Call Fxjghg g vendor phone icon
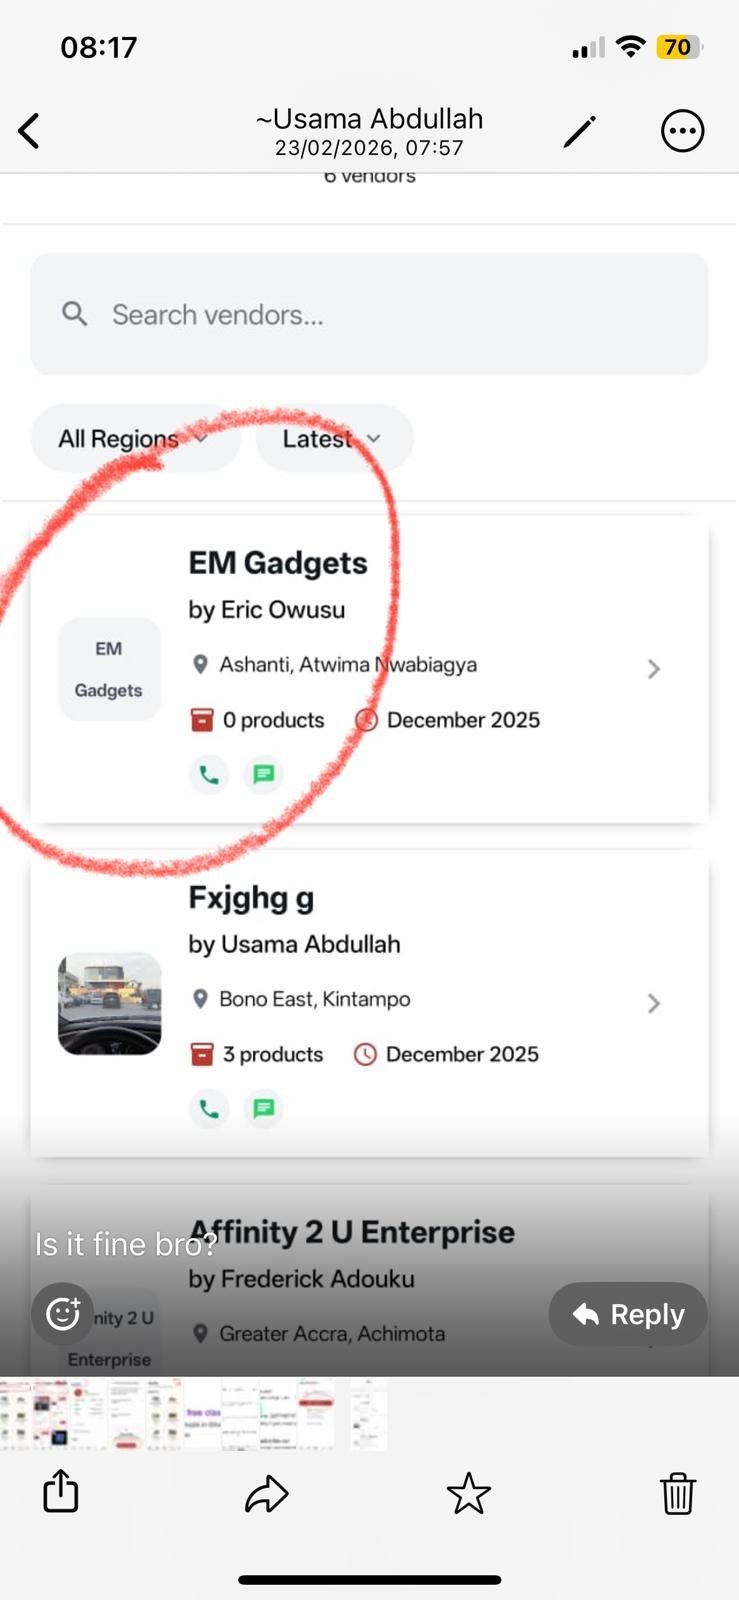The height and width of the screenshot is (1600, 739). (209, 1108)
